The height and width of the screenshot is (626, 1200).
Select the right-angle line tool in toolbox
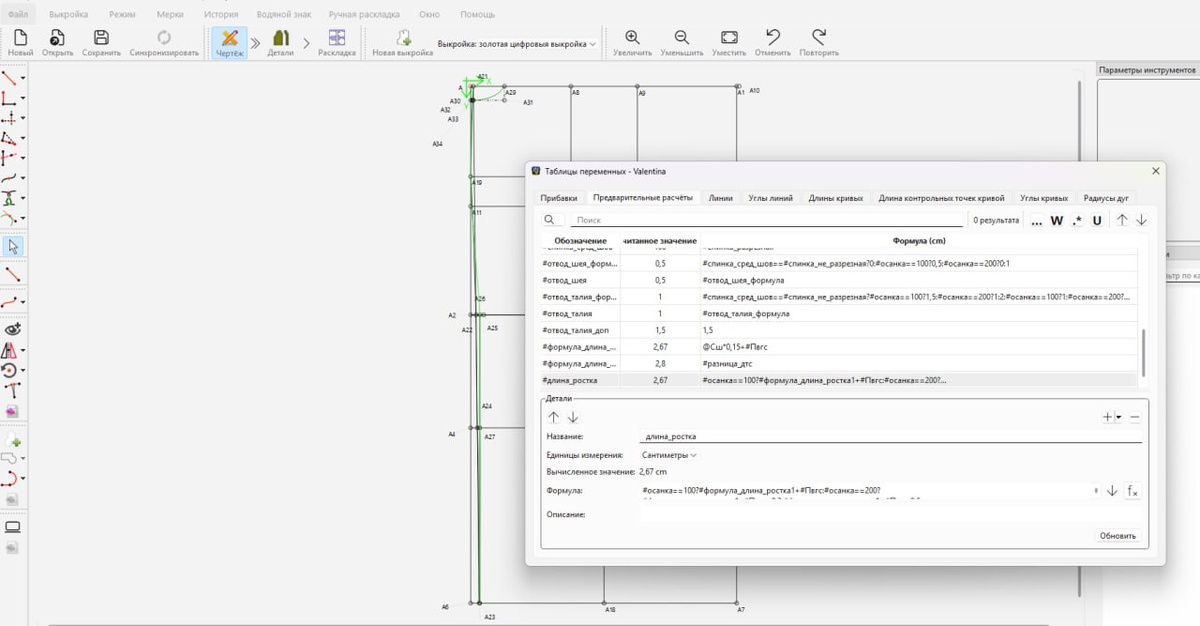(10, 98)
